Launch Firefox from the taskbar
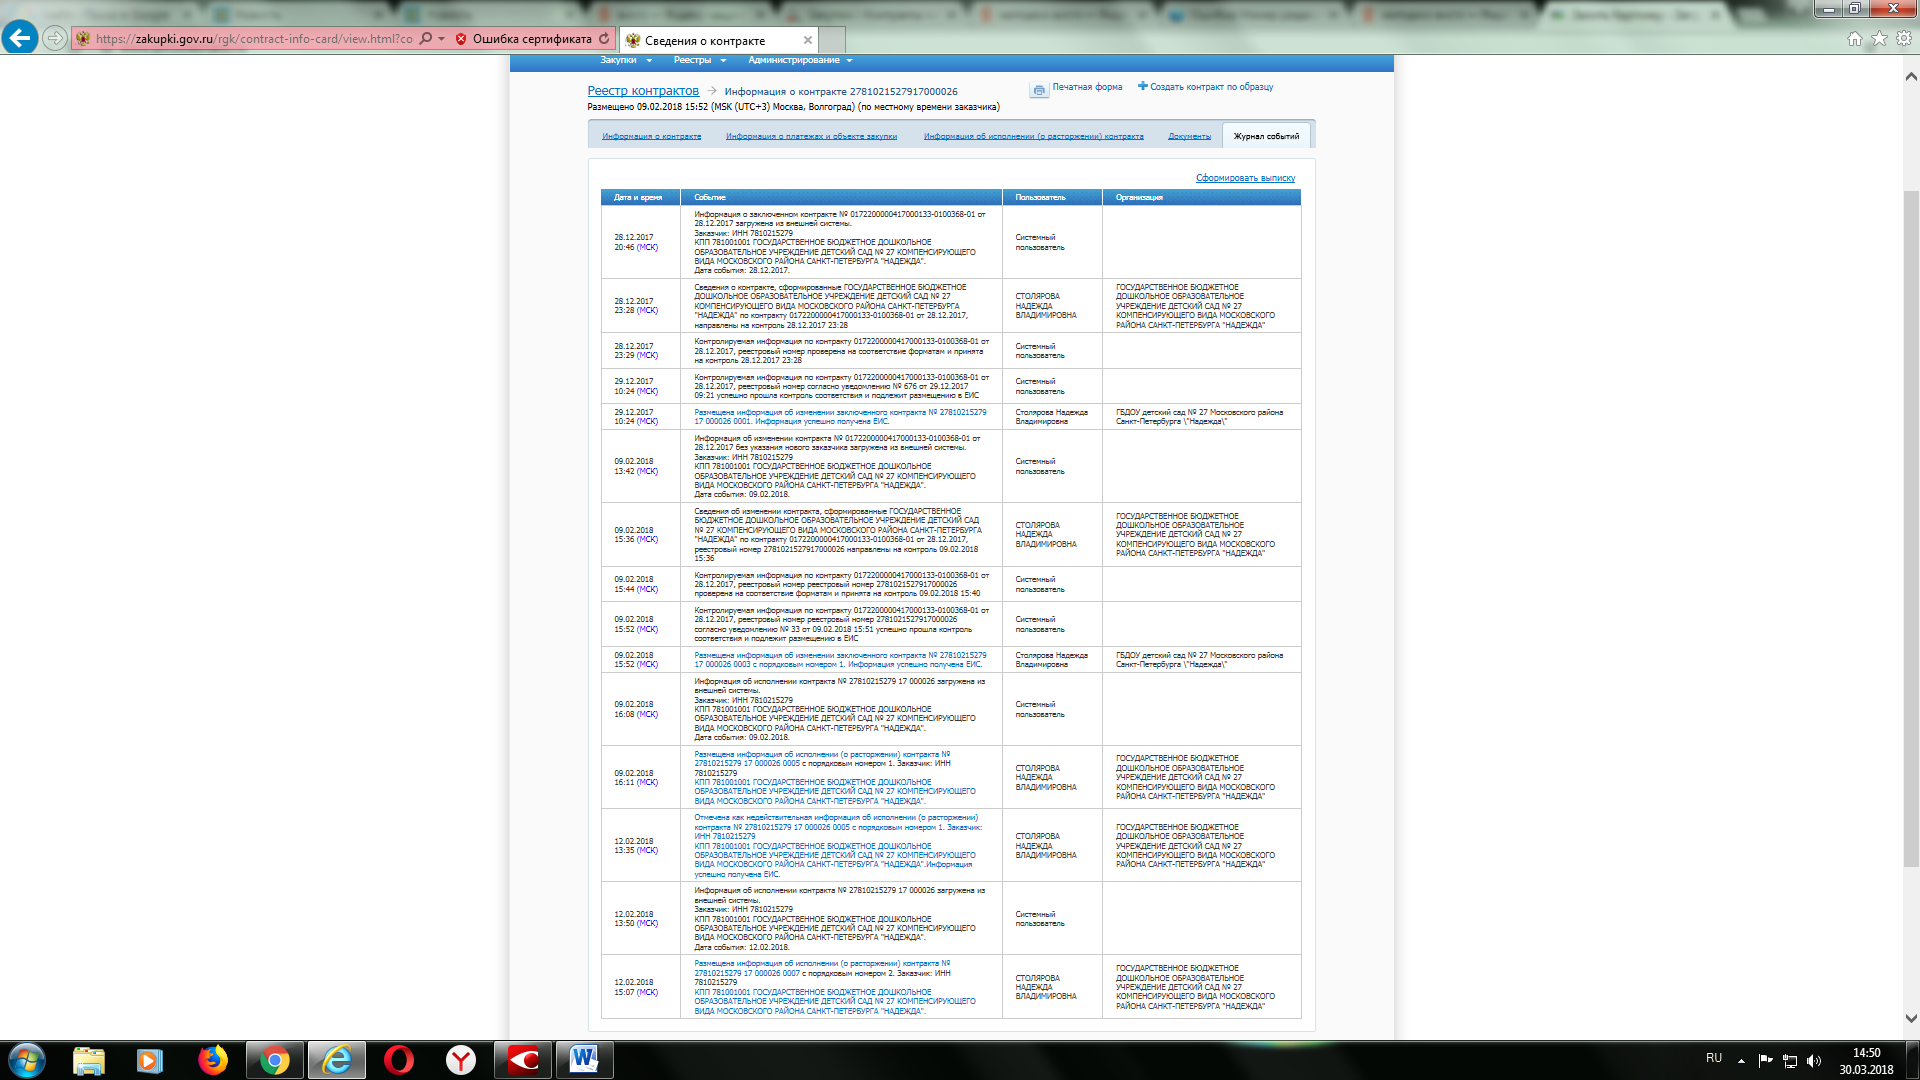Screen dimensions: 1920x1080 tap(212, 1060)
